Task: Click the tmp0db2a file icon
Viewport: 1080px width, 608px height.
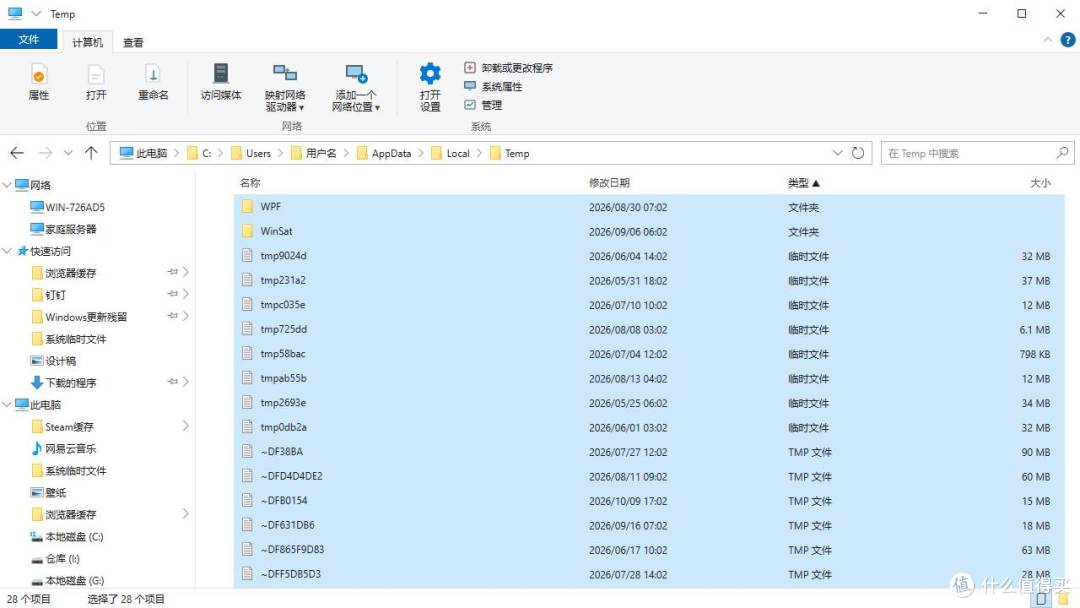Action: [x=247, y=427]
